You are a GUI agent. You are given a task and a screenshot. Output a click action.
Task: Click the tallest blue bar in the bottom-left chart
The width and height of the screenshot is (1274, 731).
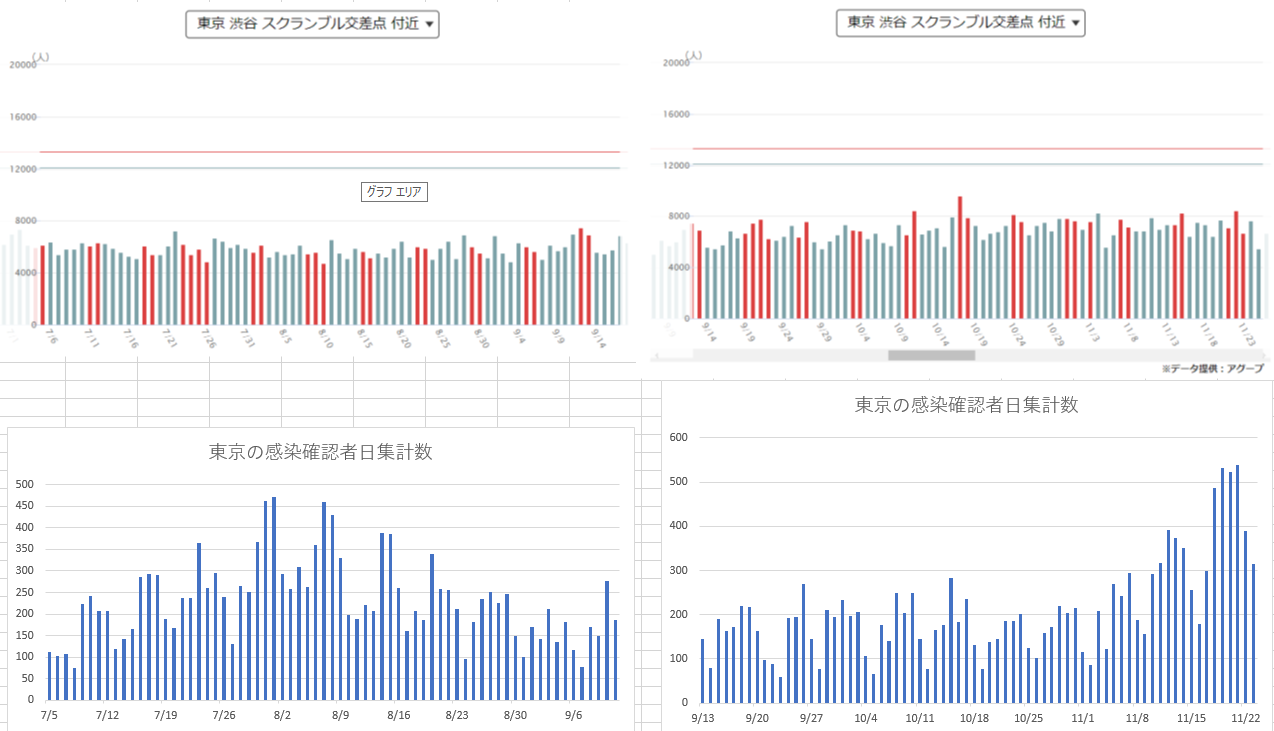pyautogui.click(x=274, y=598)
